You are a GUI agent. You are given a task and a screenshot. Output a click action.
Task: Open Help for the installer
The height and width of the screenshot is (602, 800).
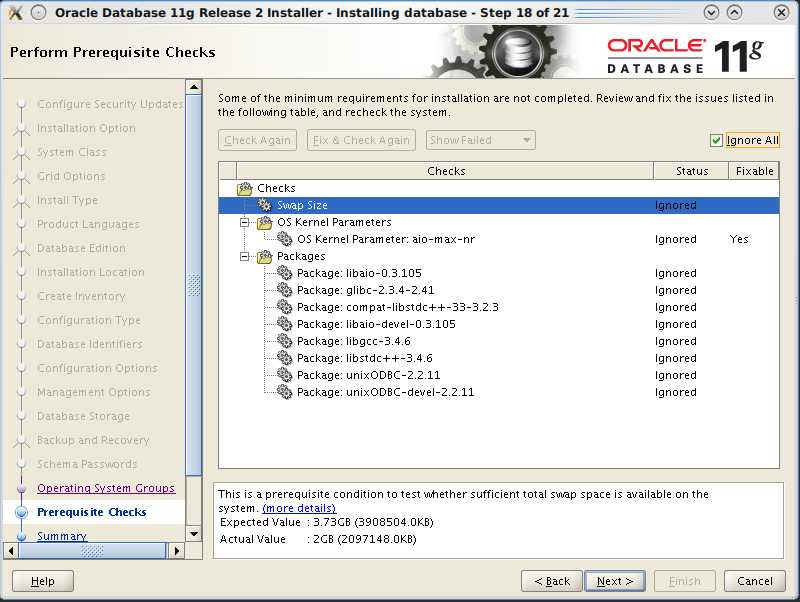(43, 581)
